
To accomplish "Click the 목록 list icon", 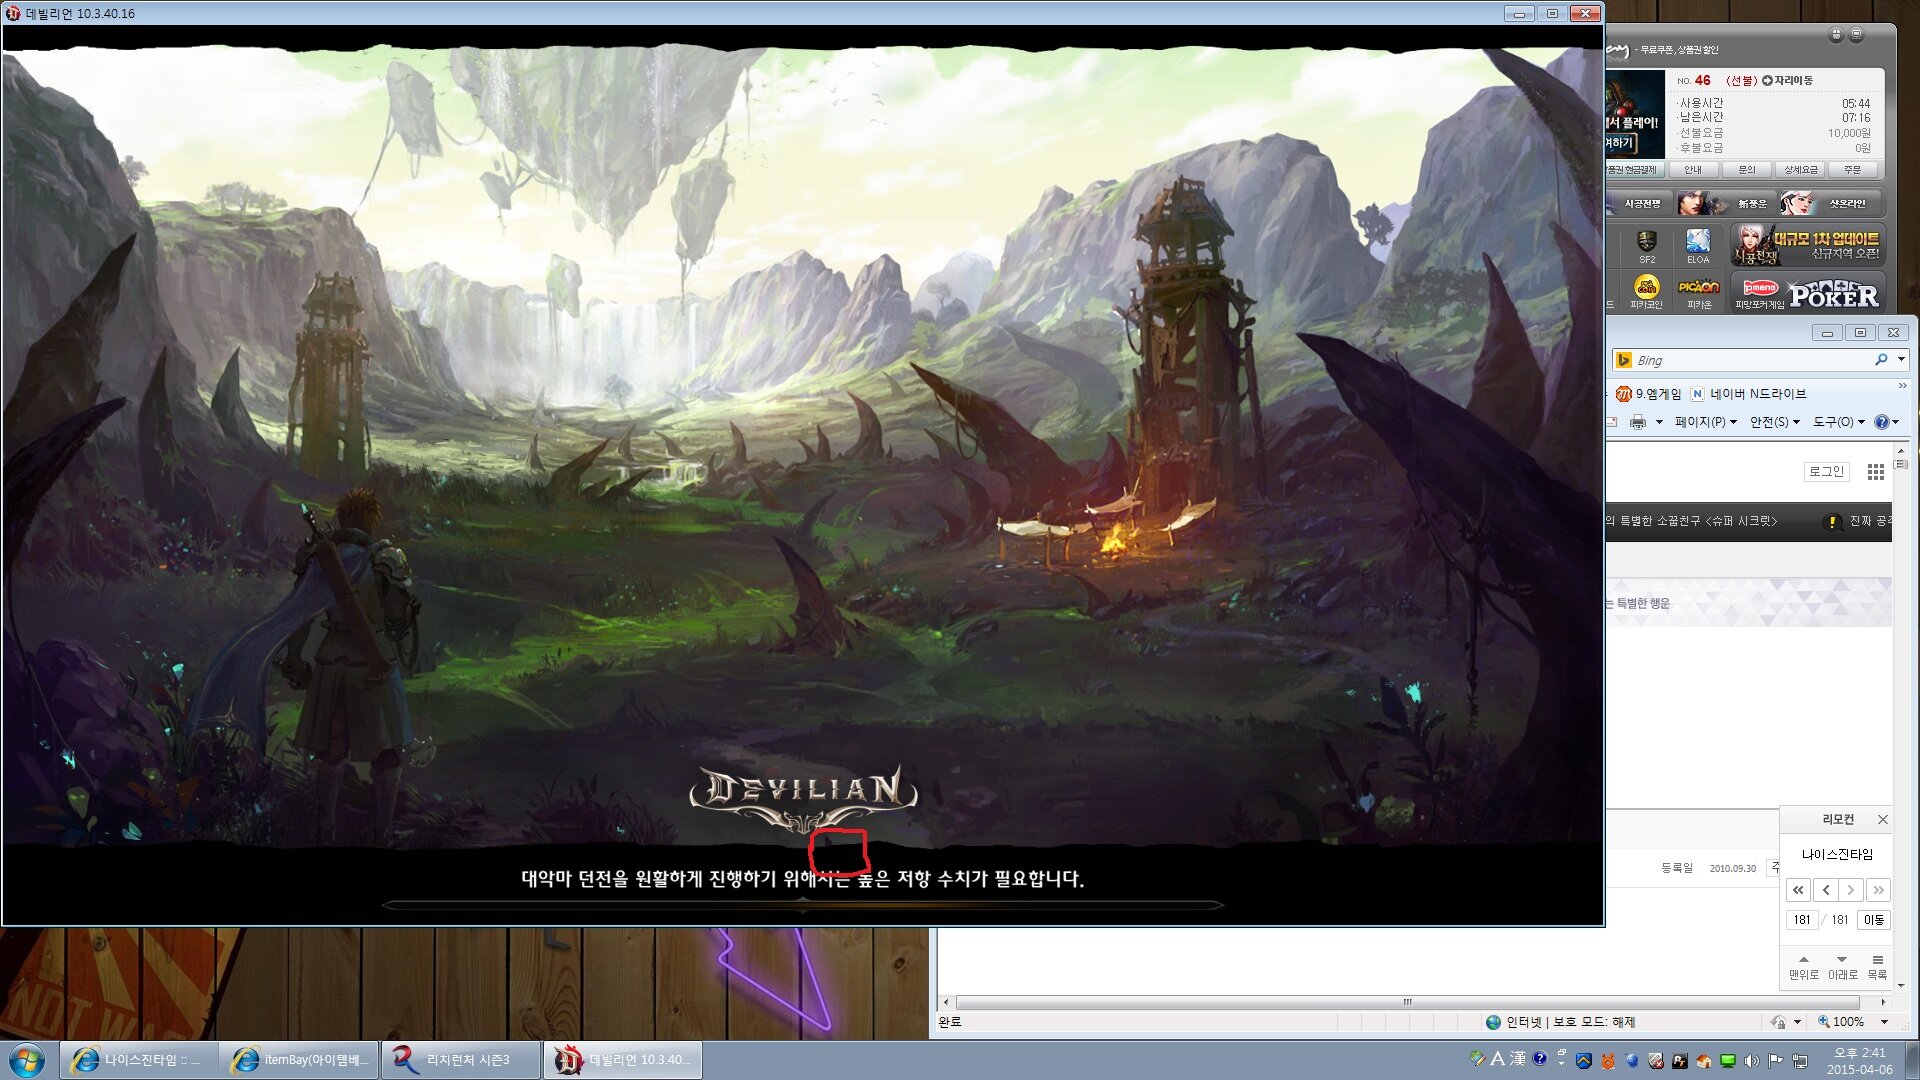I will (1877, 960).
